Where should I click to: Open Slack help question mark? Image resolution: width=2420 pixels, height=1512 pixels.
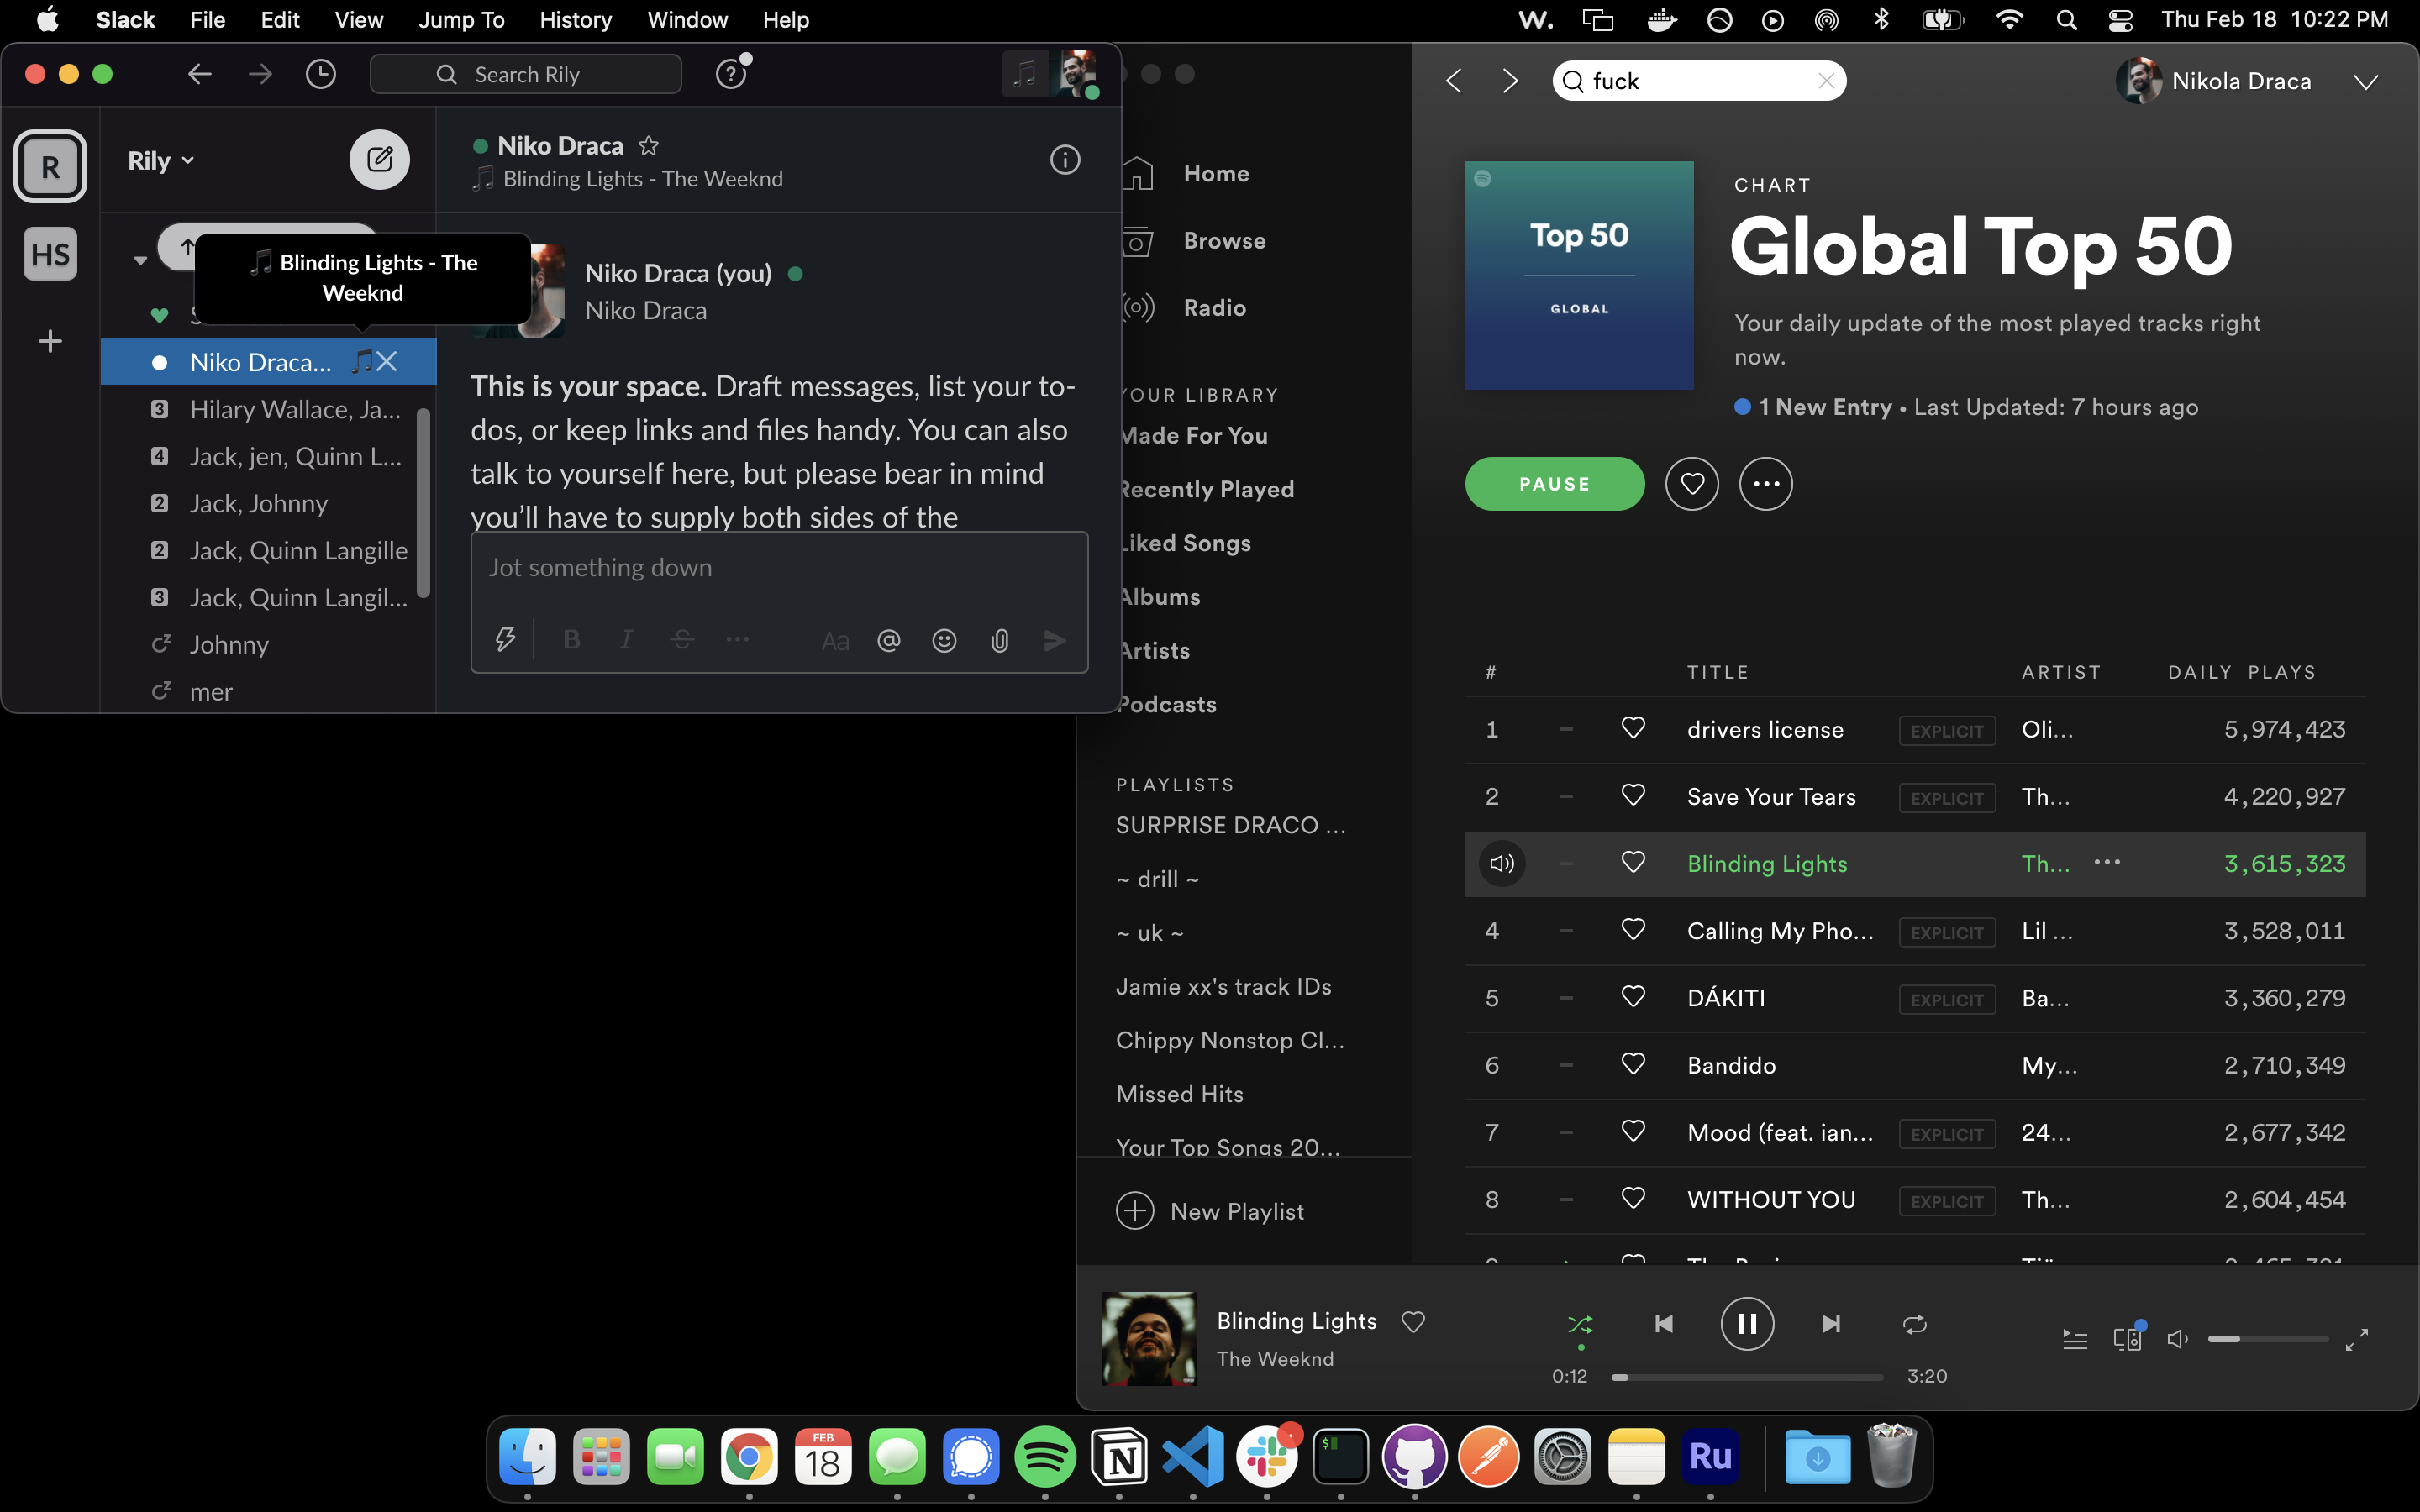(731, 74)
